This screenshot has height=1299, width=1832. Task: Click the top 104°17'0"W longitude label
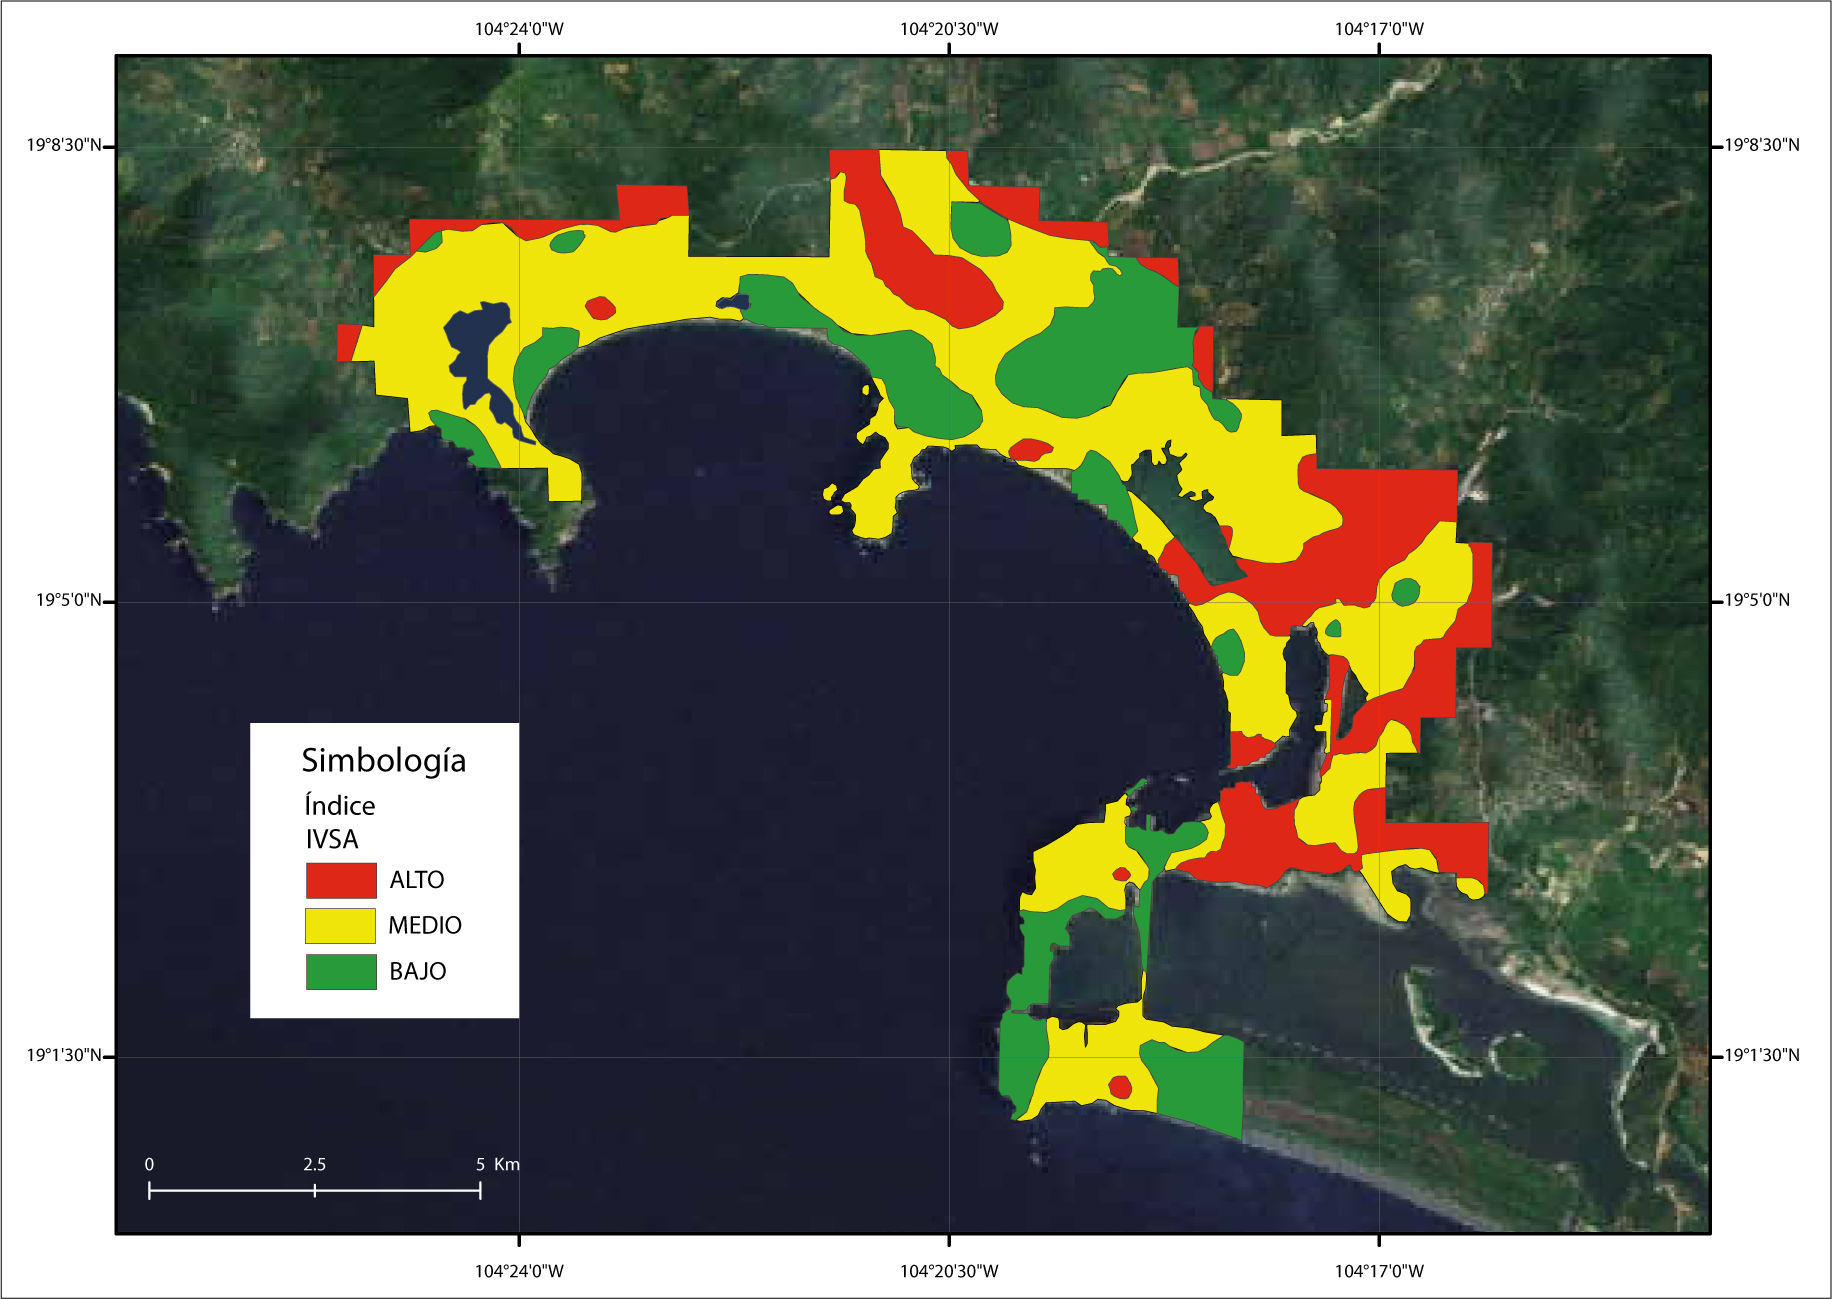[x=1379, y=29]
